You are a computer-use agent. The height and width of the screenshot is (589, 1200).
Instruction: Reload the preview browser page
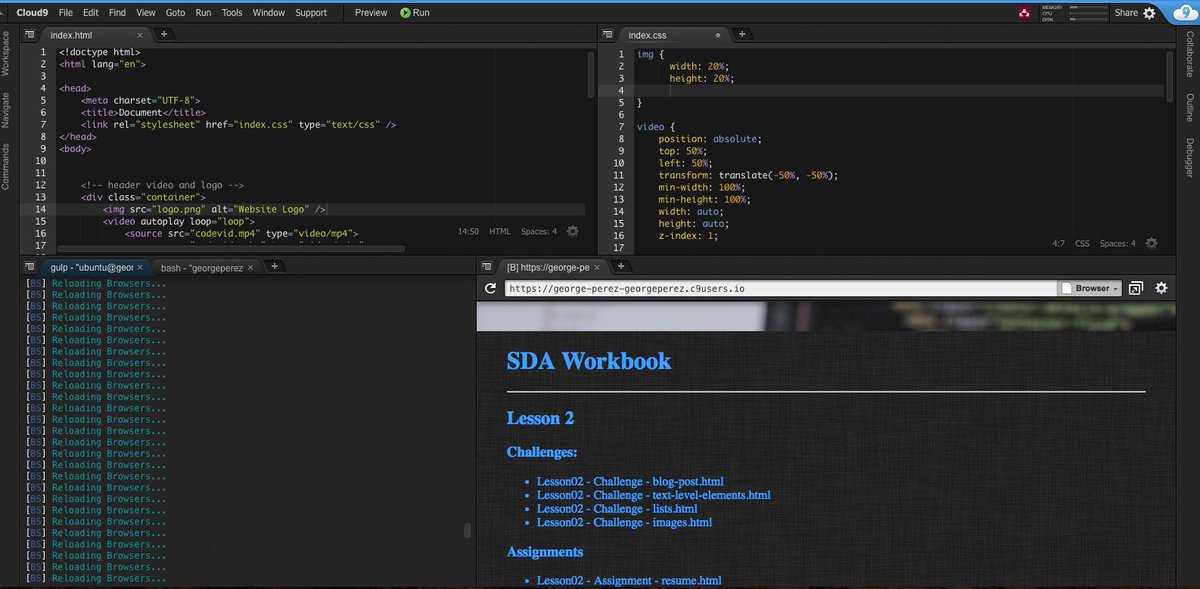tap(490, 288)
